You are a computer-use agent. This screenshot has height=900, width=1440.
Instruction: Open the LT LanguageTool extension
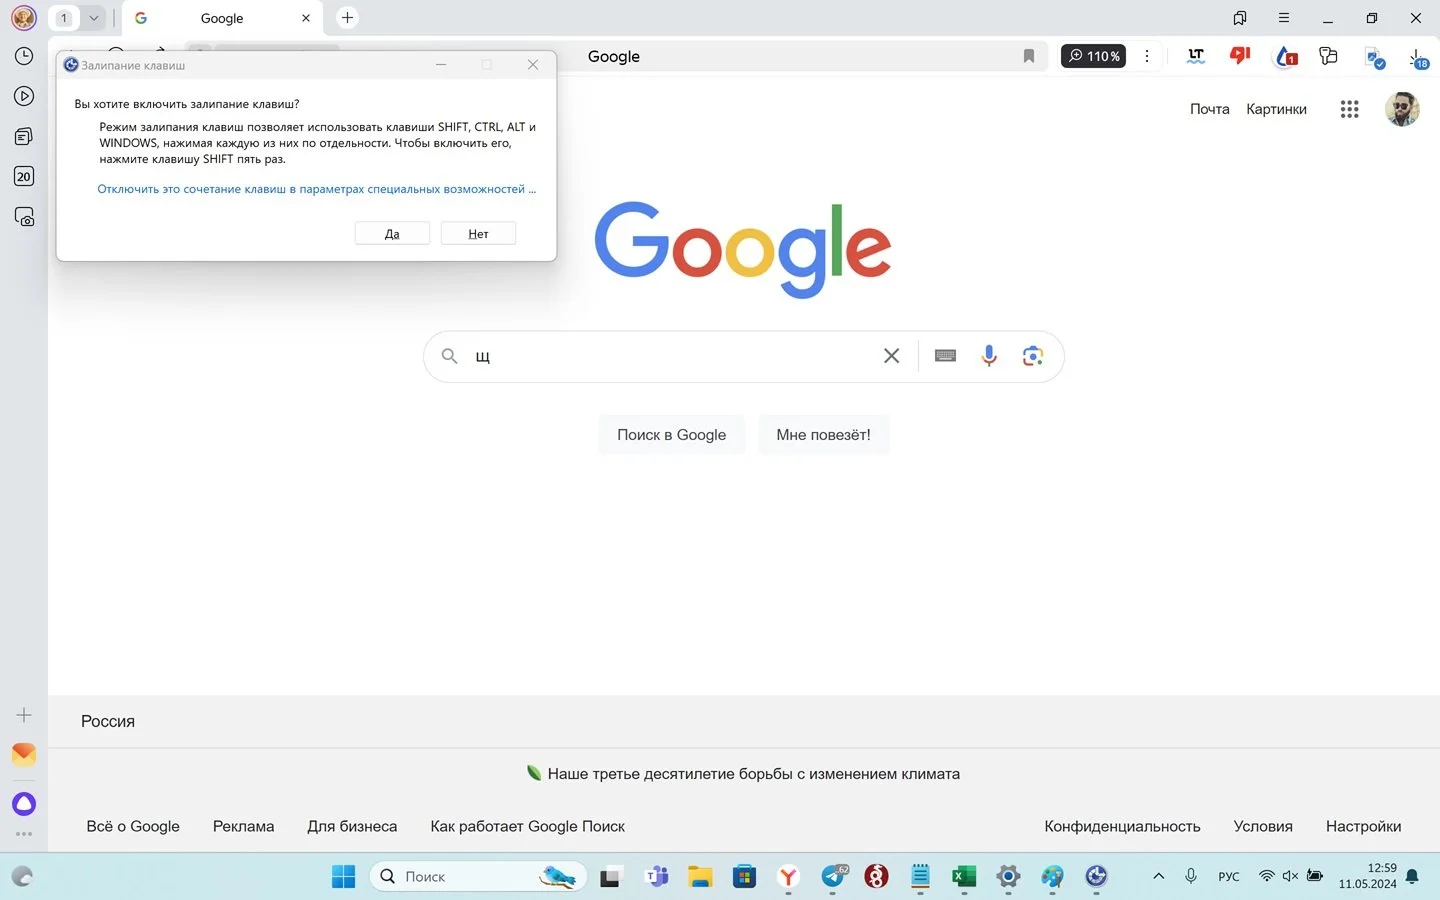1196,56
